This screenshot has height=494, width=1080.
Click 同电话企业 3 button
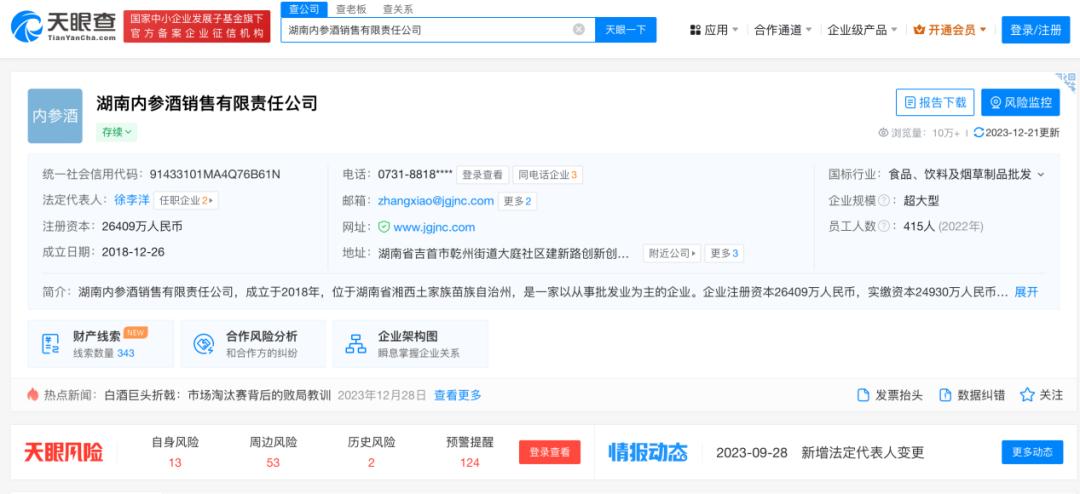point(547,175)
